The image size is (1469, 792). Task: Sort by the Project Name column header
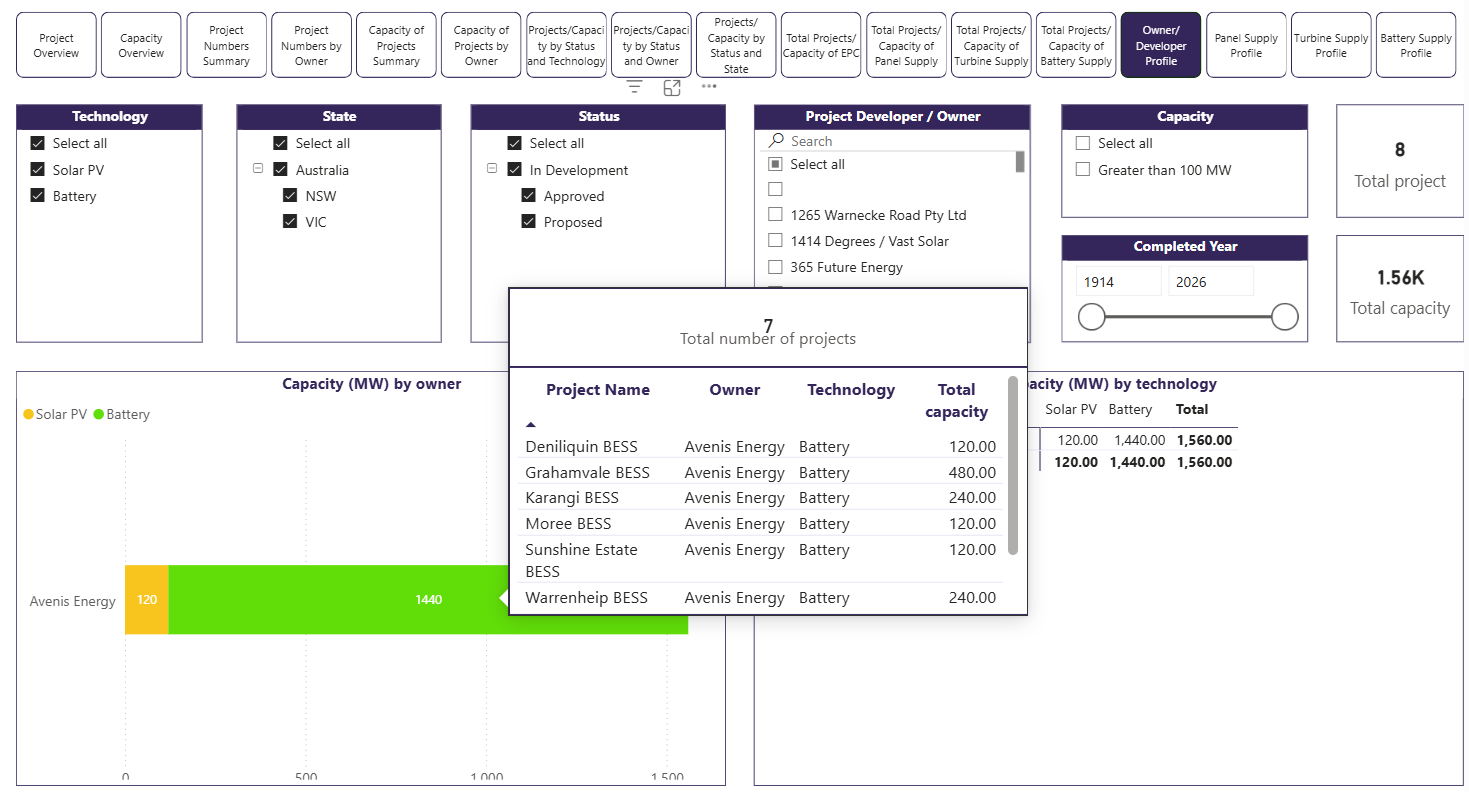coord(598,390)
